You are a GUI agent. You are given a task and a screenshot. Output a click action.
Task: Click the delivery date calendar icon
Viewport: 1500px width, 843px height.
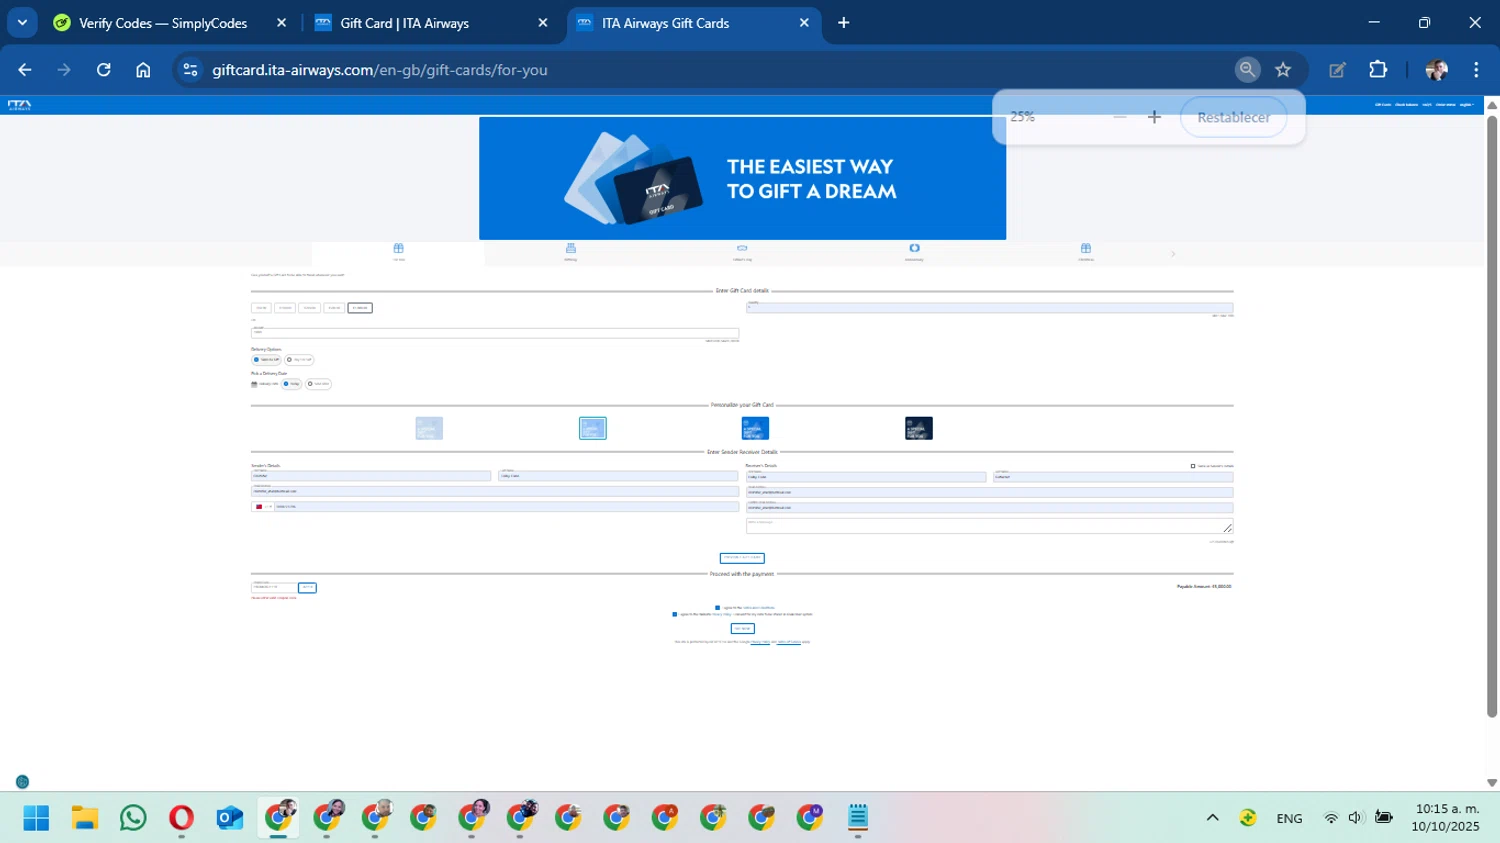pos(254,384)
